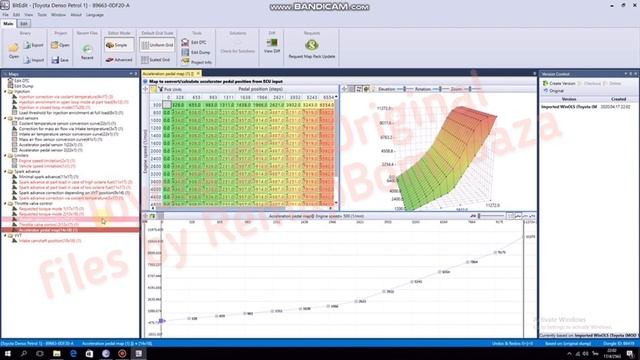The width and height of the screenshot is (640, 360).
Task: Switch to the Main ribbon tab
Action: tap(8, 24)
